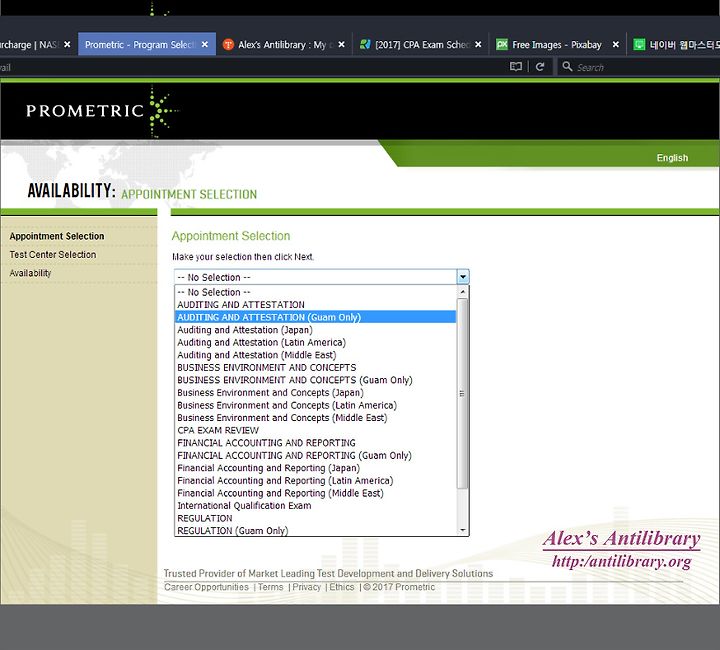Select CPA EXAM REVIEW option

click(x=316, y=430)
